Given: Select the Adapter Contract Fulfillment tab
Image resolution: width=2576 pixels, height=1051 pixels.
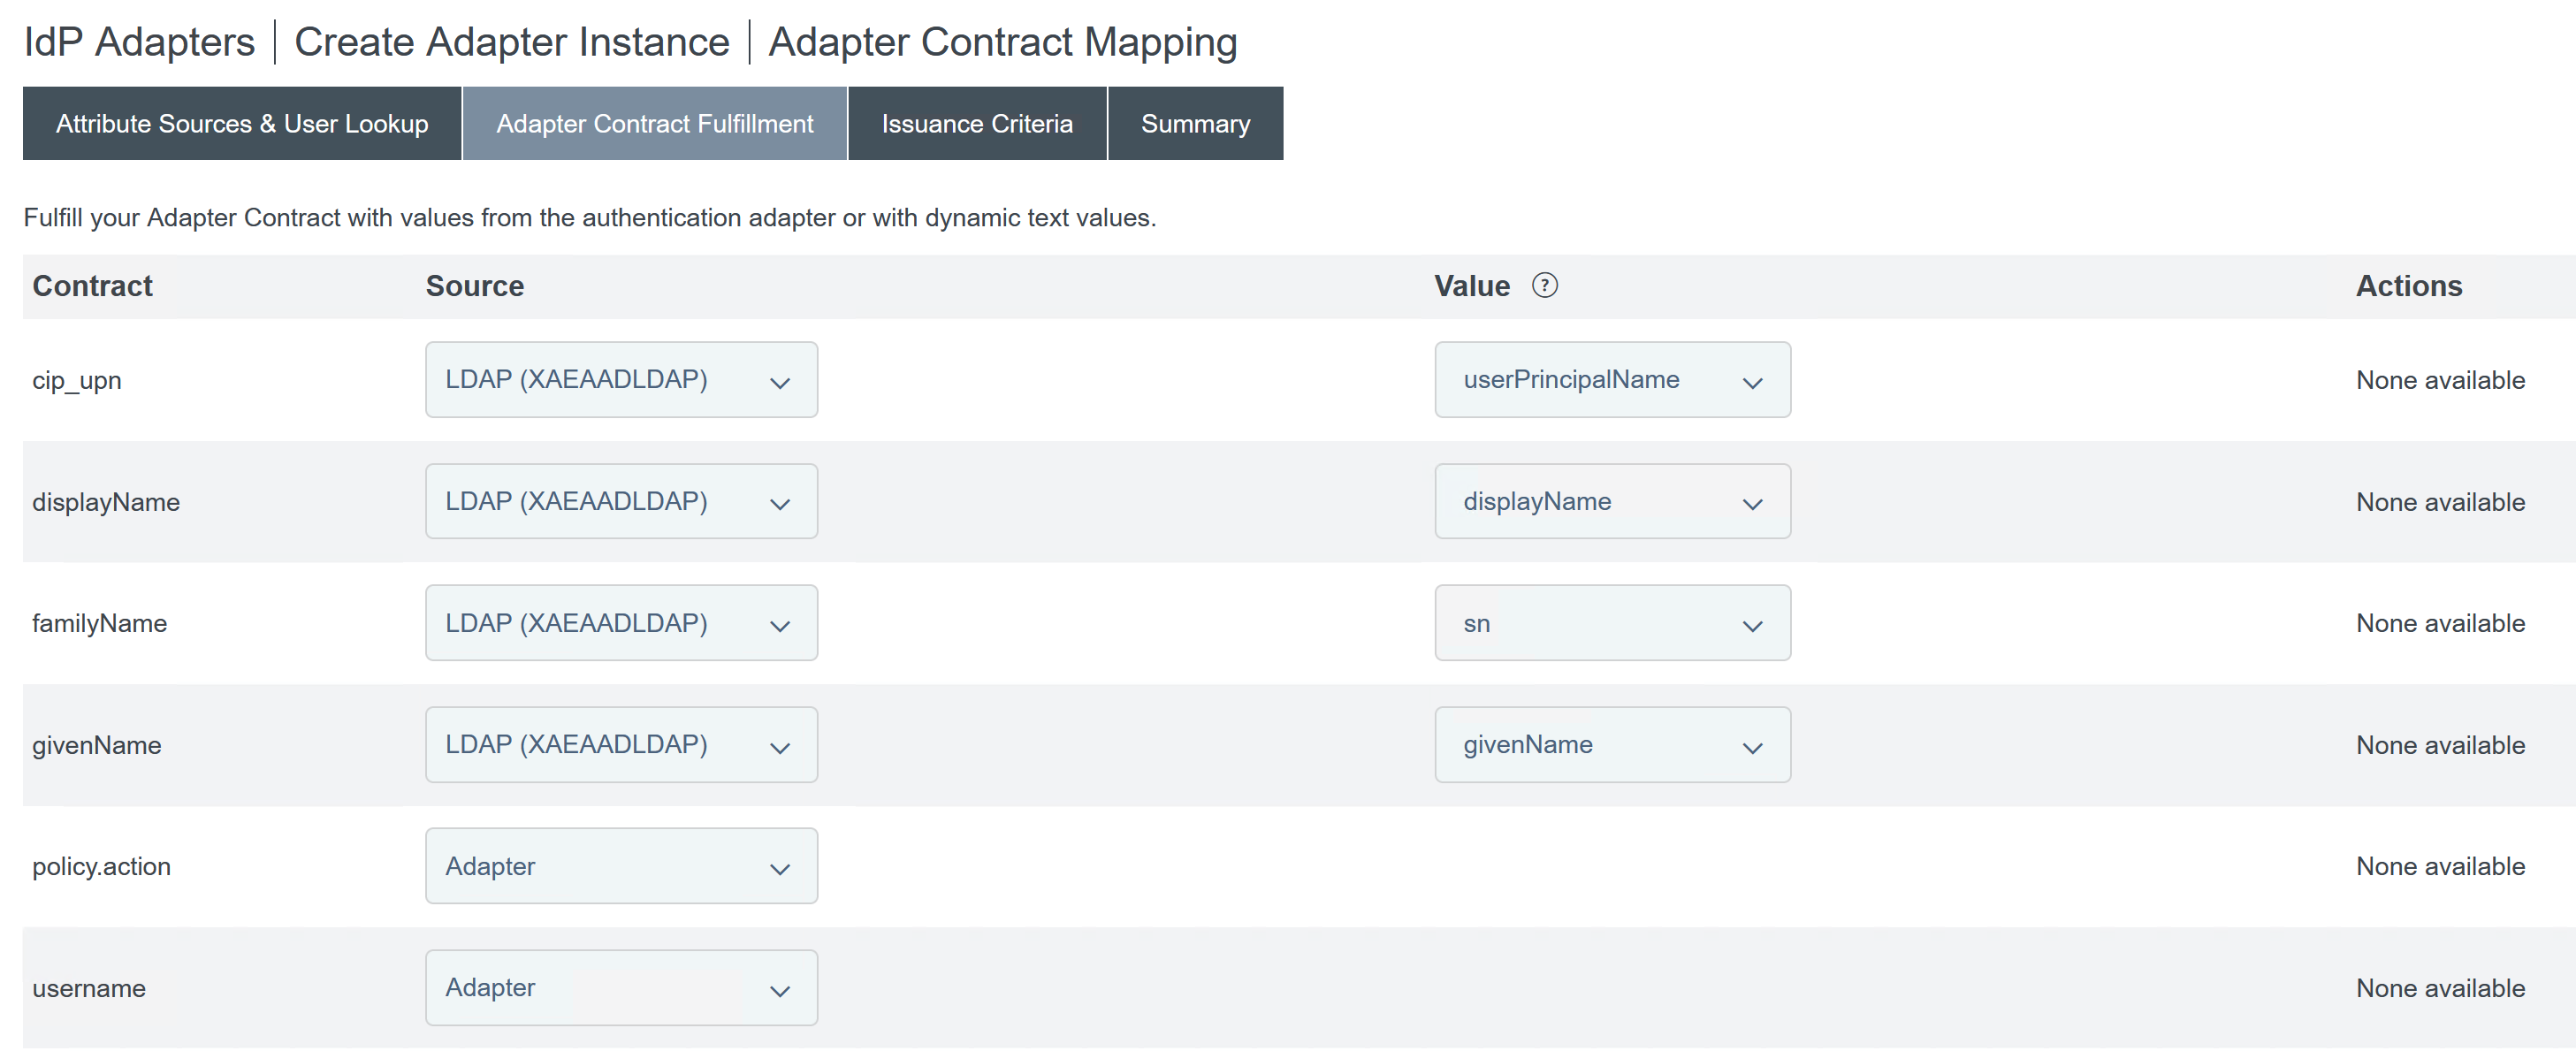Looking at the screenshot, I should (x=654, y=124).
